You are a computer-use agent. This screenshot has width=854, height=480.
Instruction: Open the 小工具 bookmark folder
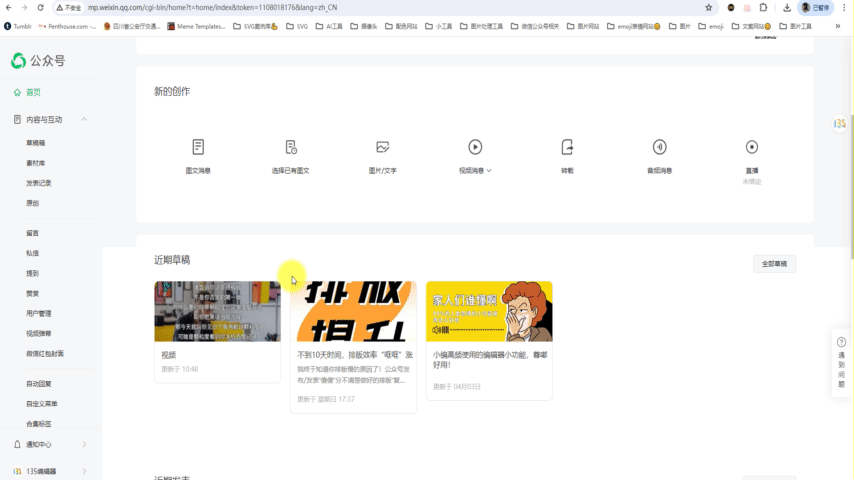438,26
